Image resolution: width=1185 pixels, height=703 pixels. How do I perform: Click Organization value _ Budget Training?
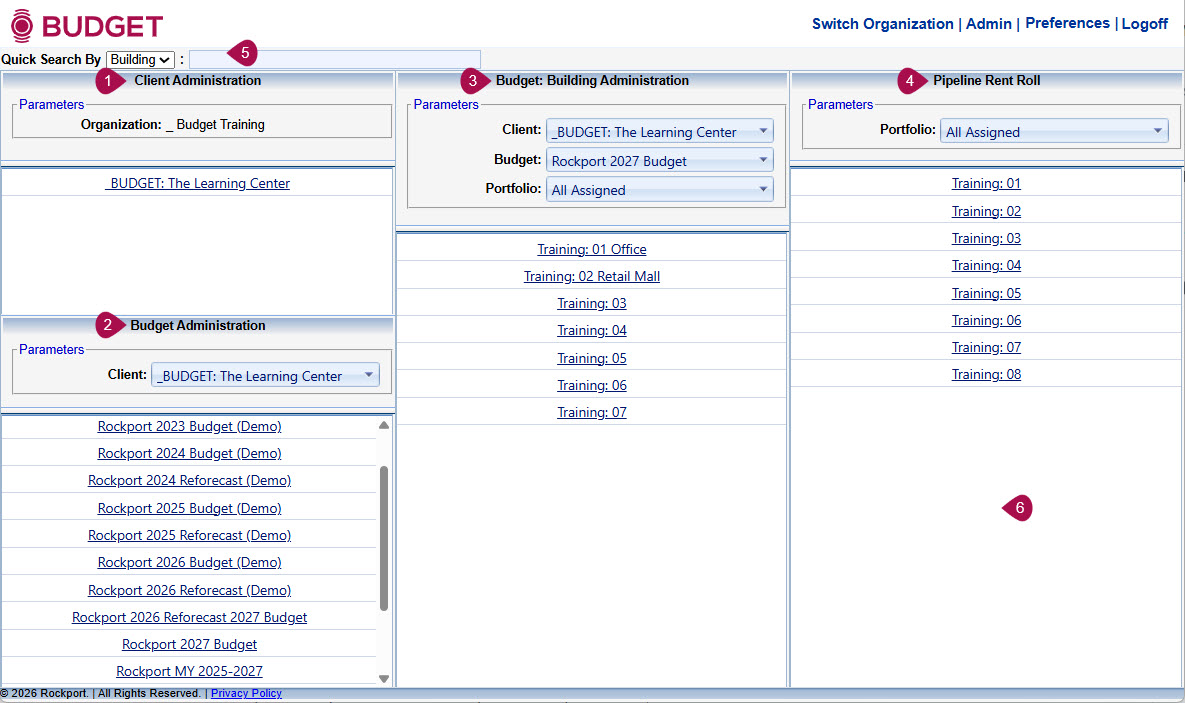[x=215, y=125]
